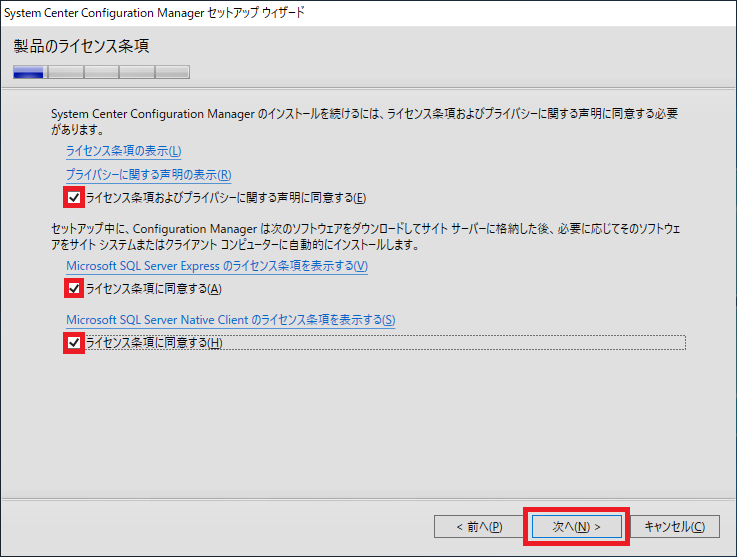Open ライセンス条項の表示(L) link
The image size is (737, 557).
124,151
